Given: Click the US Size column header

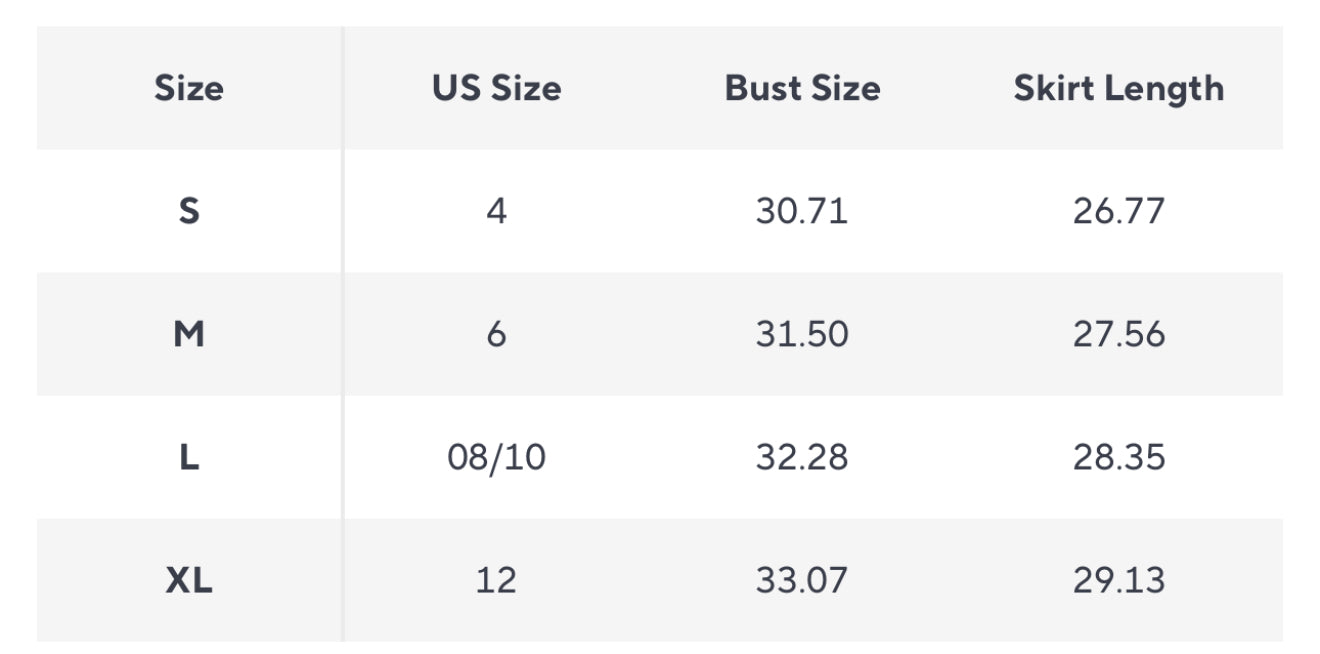Looking at the screenshot, I should tap(496, 88).
